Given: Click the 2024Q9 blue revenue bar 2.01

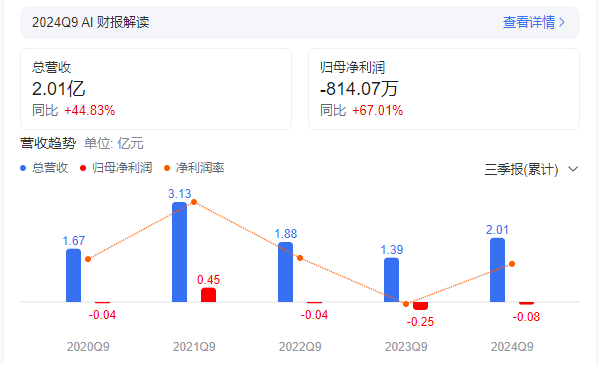Looking at the screenshot, I should [497, 270].
